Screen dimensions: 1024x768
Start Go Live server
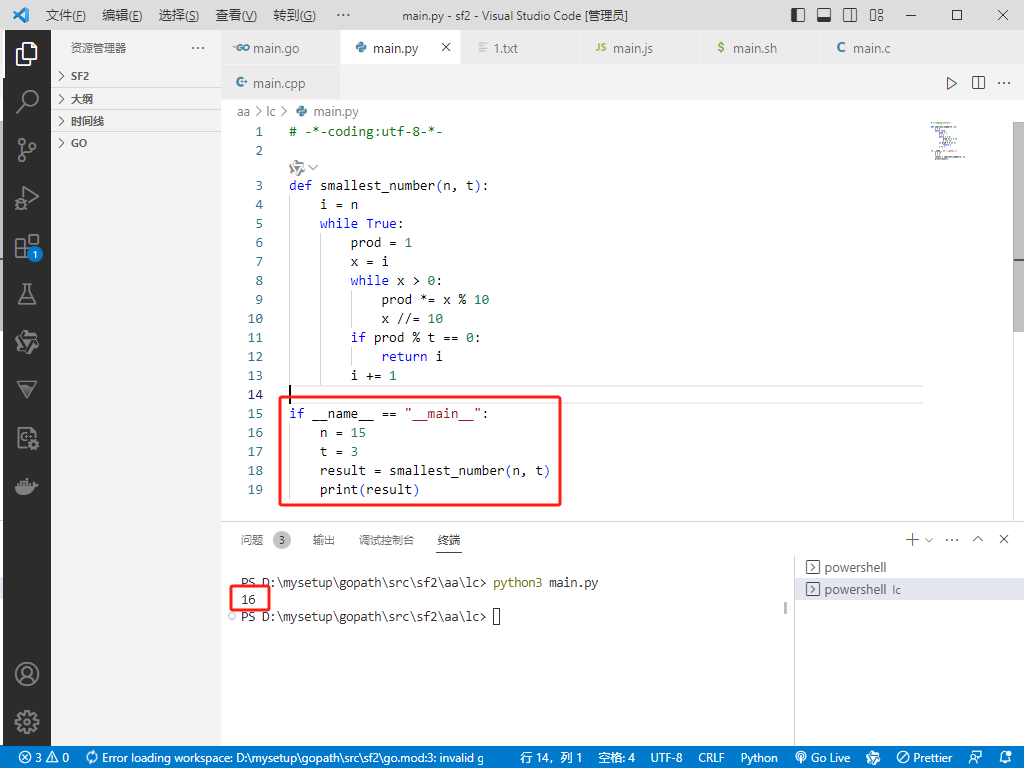click(823, 758)
